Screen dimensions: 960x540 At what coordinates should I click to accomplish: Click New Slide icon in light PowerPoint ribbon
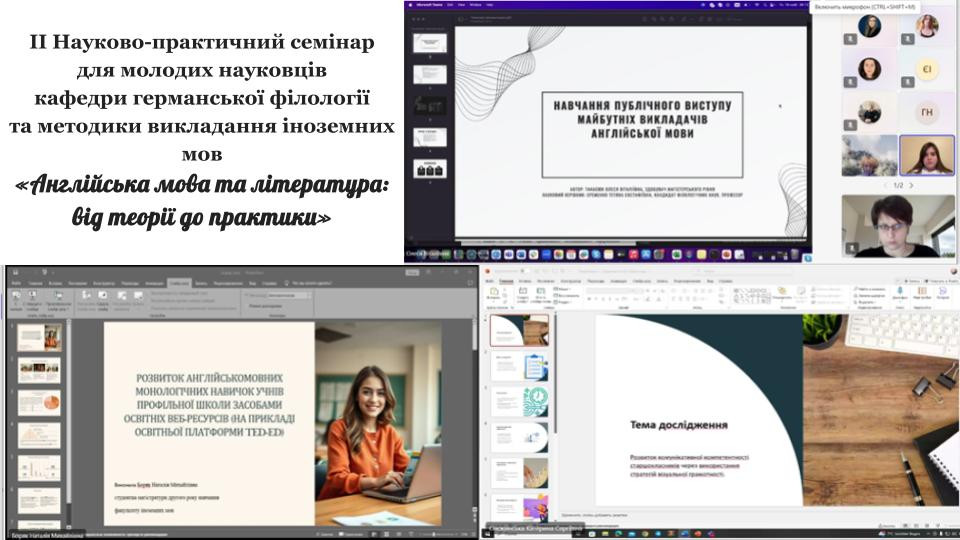tap(522, 291)
